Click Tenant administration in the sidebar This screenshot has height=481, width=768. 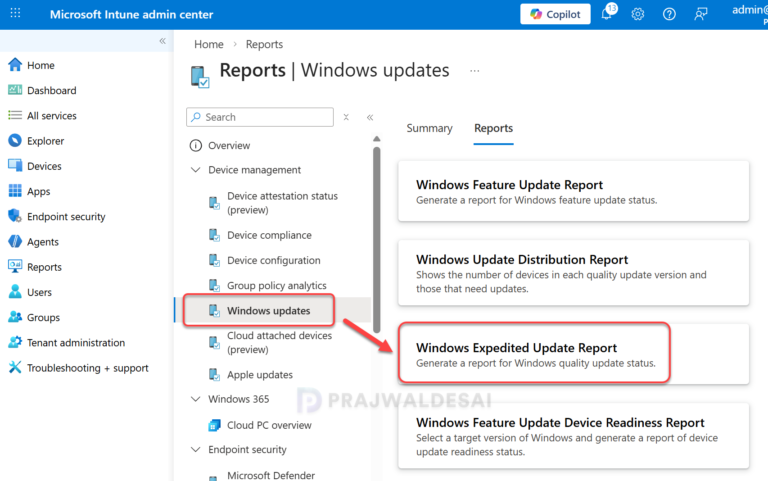point(76,342)
